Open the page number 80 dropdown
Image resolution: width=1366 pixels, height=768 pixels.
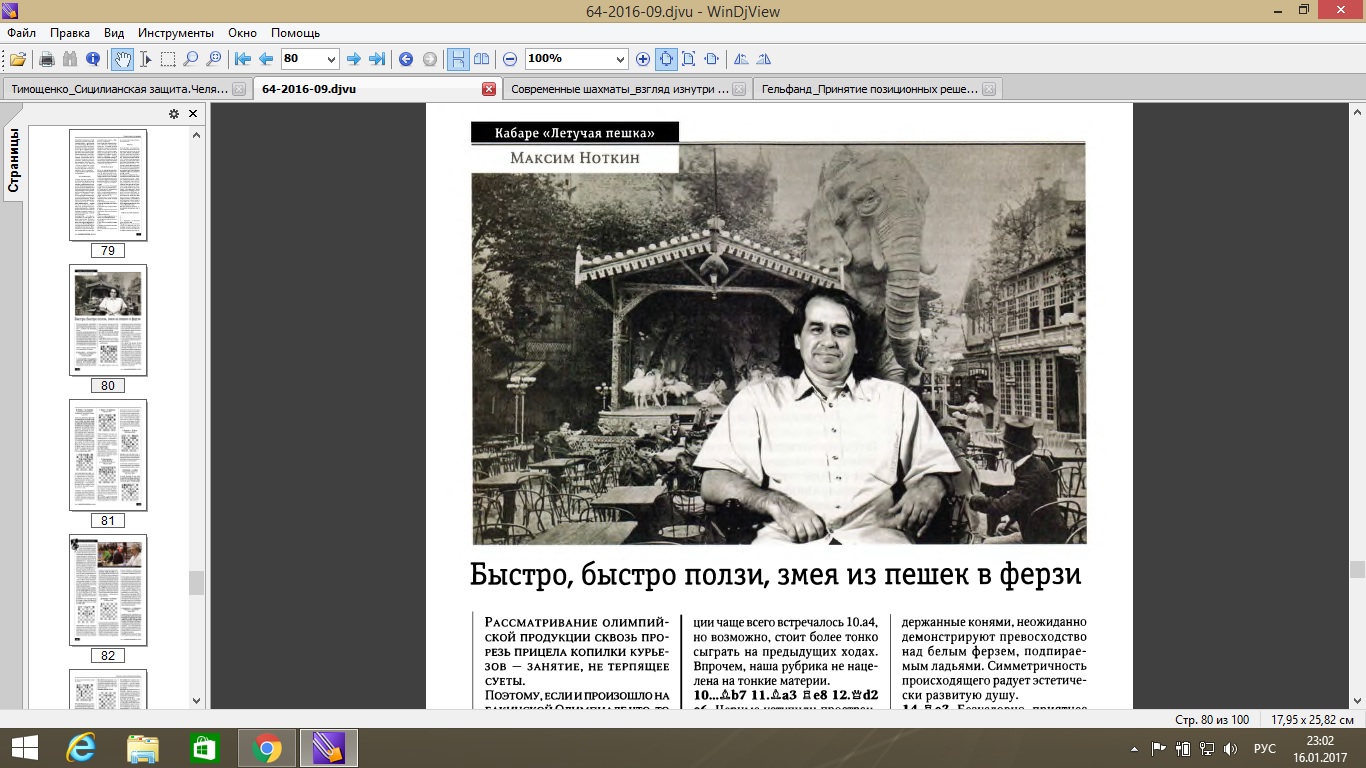[x=332, y=59]
